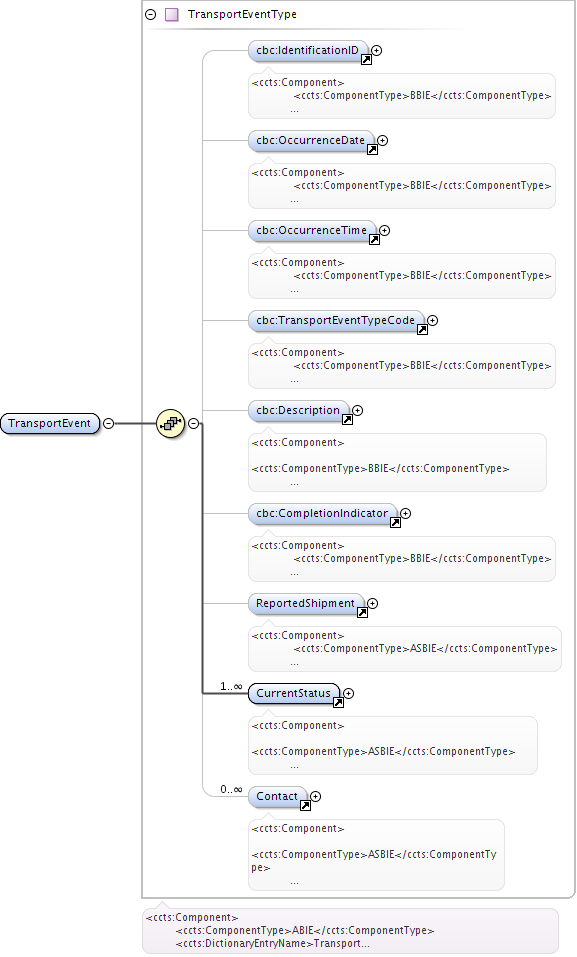The height and width of the screenshot is (957, 577).
Task: Follow reference arrow on cbc:OccurrenceDate
Action: [x=372, y=150]
